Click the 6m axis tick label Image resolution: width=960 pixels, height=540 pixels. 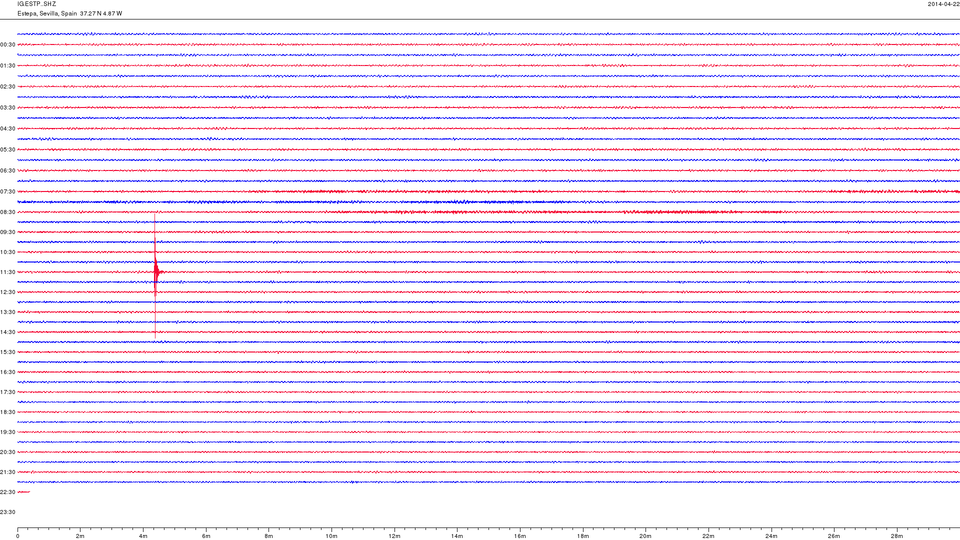point(206,536)
